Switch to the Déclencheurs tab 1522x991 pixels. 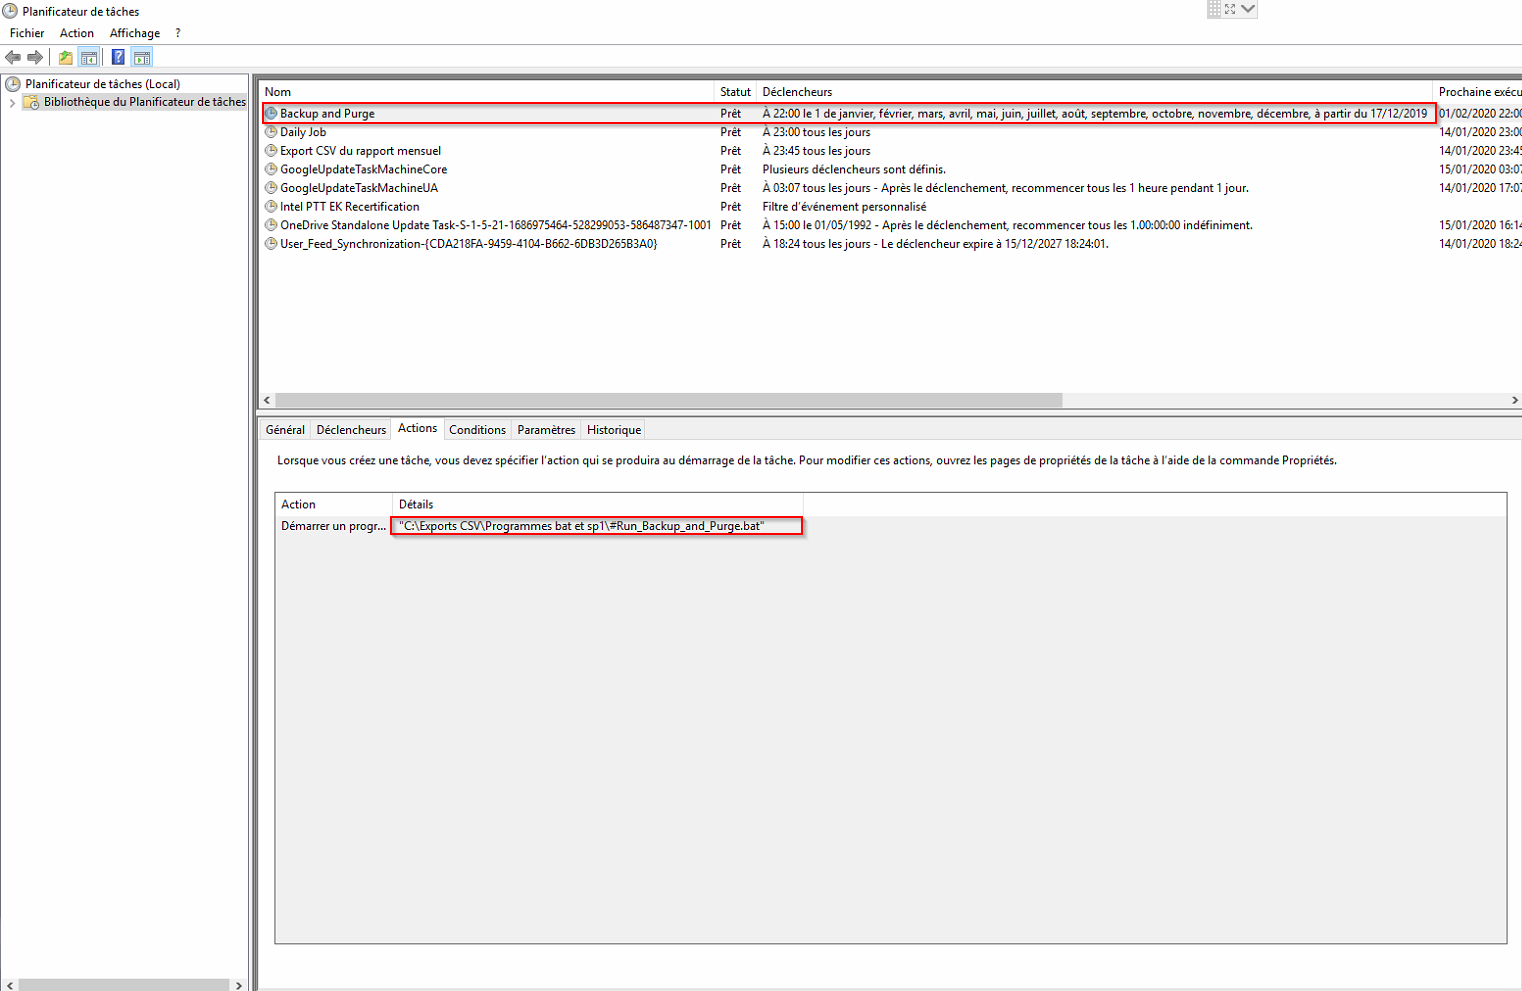(x=351, y=430)
